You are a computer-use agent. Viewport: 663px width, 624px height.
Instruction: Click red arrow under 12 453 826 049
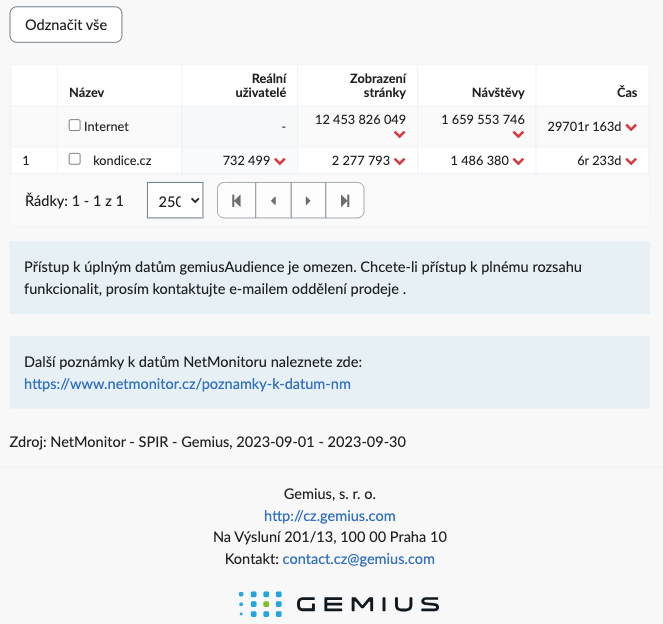[400, 134]
